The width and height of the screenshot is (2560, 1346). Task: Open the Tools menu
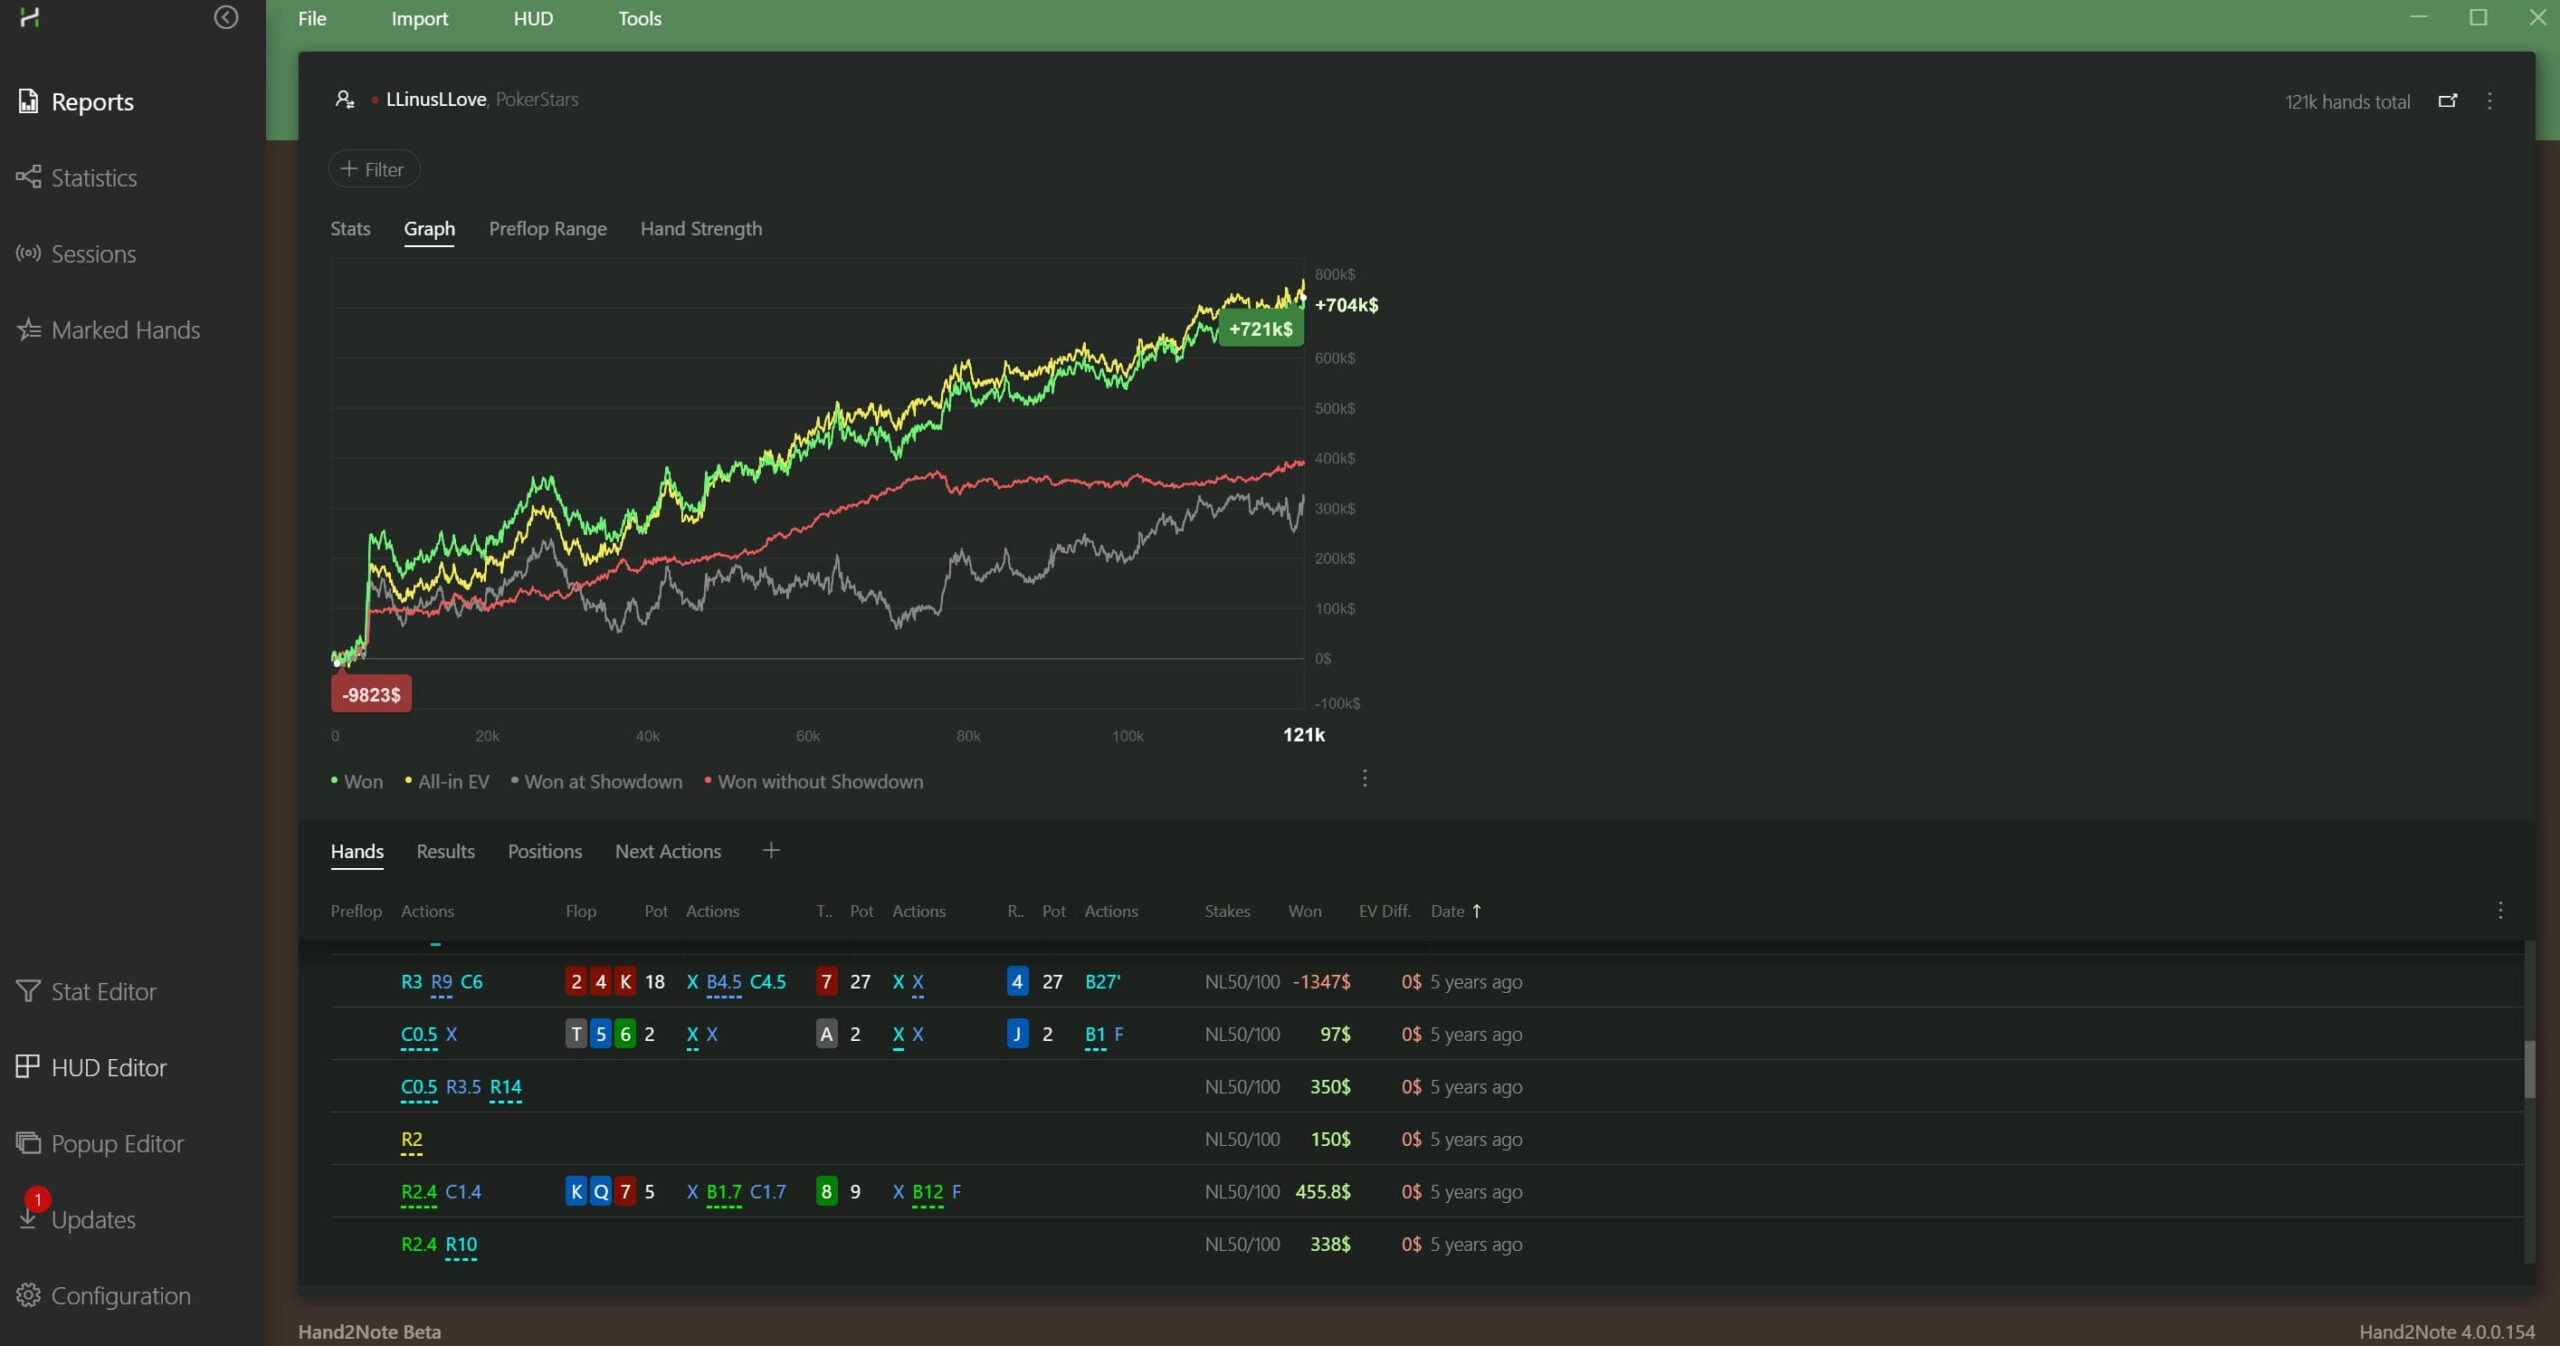[x=639, y=18]
